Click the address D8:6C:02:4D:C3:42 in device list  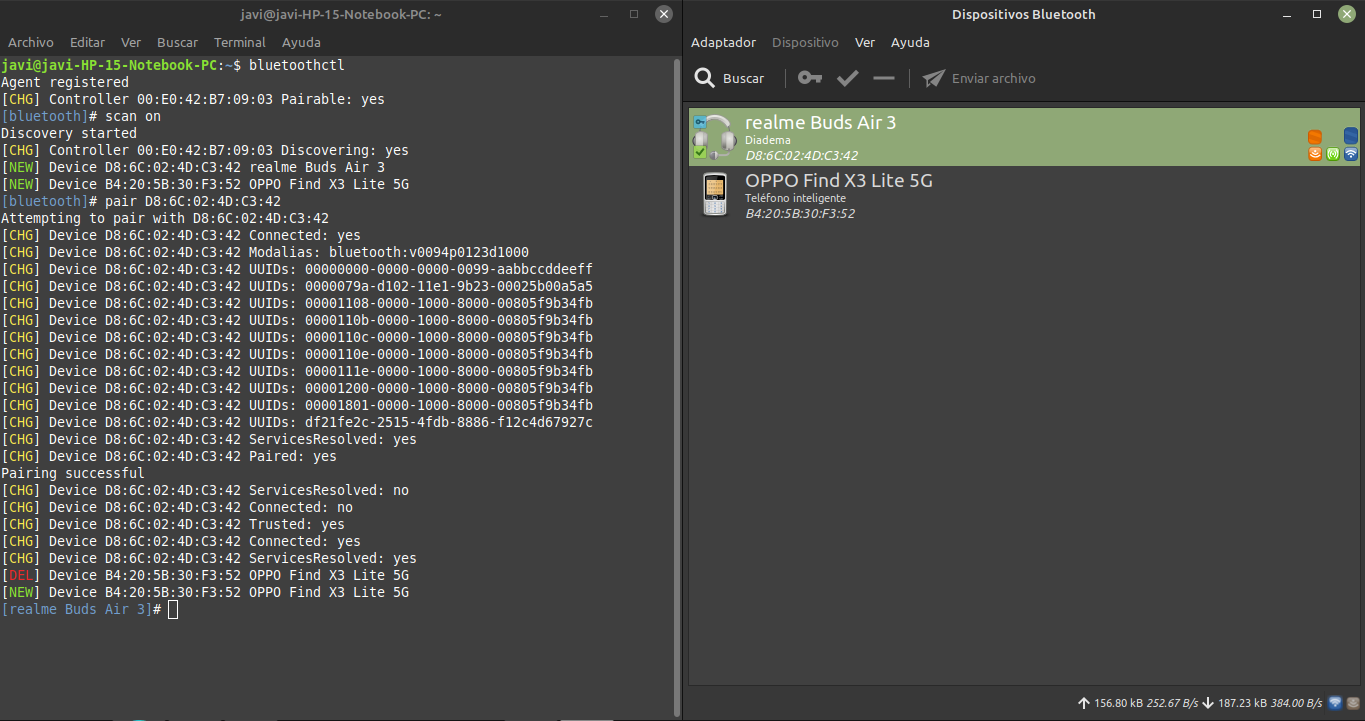[802, 155]
